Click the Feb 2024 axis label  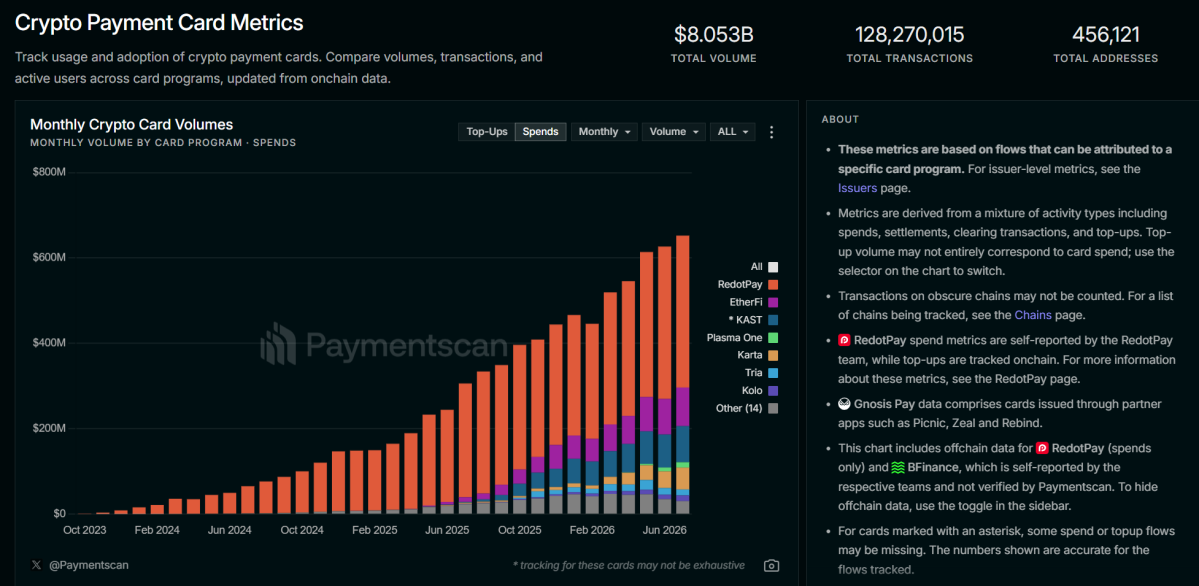click(157, 529)
